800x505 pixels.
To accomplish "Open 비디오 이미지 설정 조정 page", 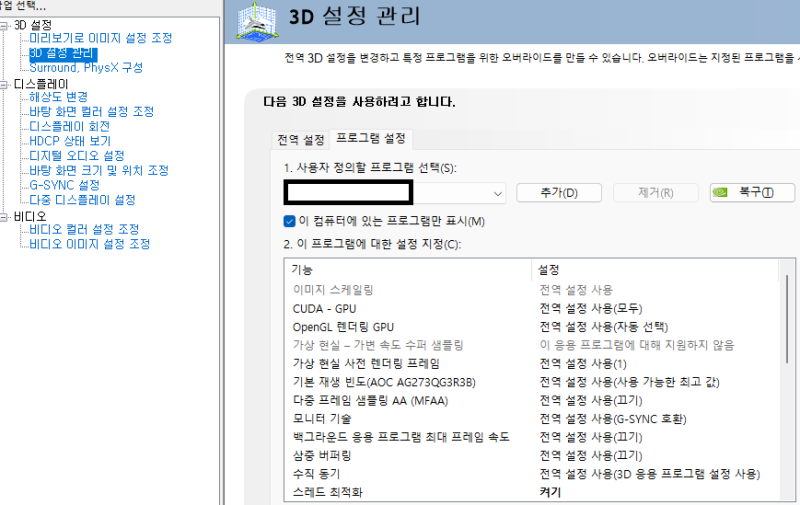I will pos(89,244).
